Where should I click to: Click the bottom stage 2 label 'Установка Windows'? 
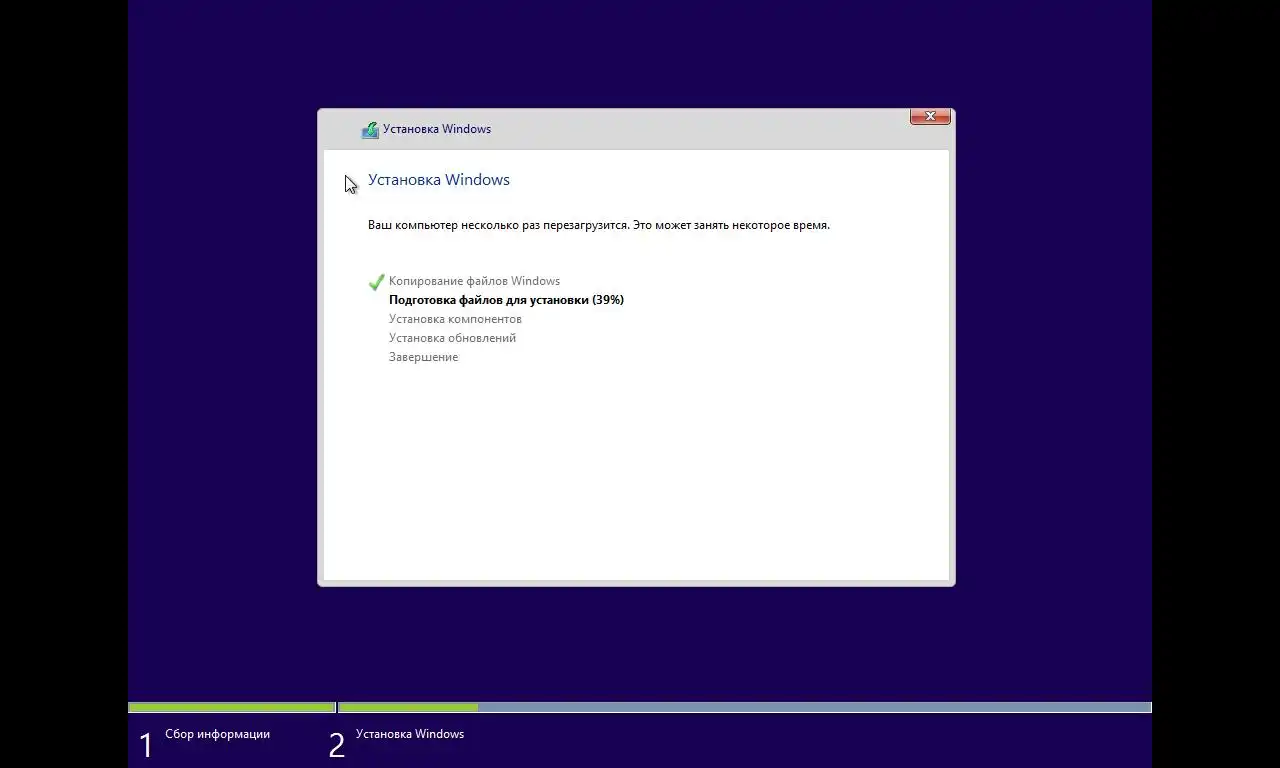[x=410, y=734]
